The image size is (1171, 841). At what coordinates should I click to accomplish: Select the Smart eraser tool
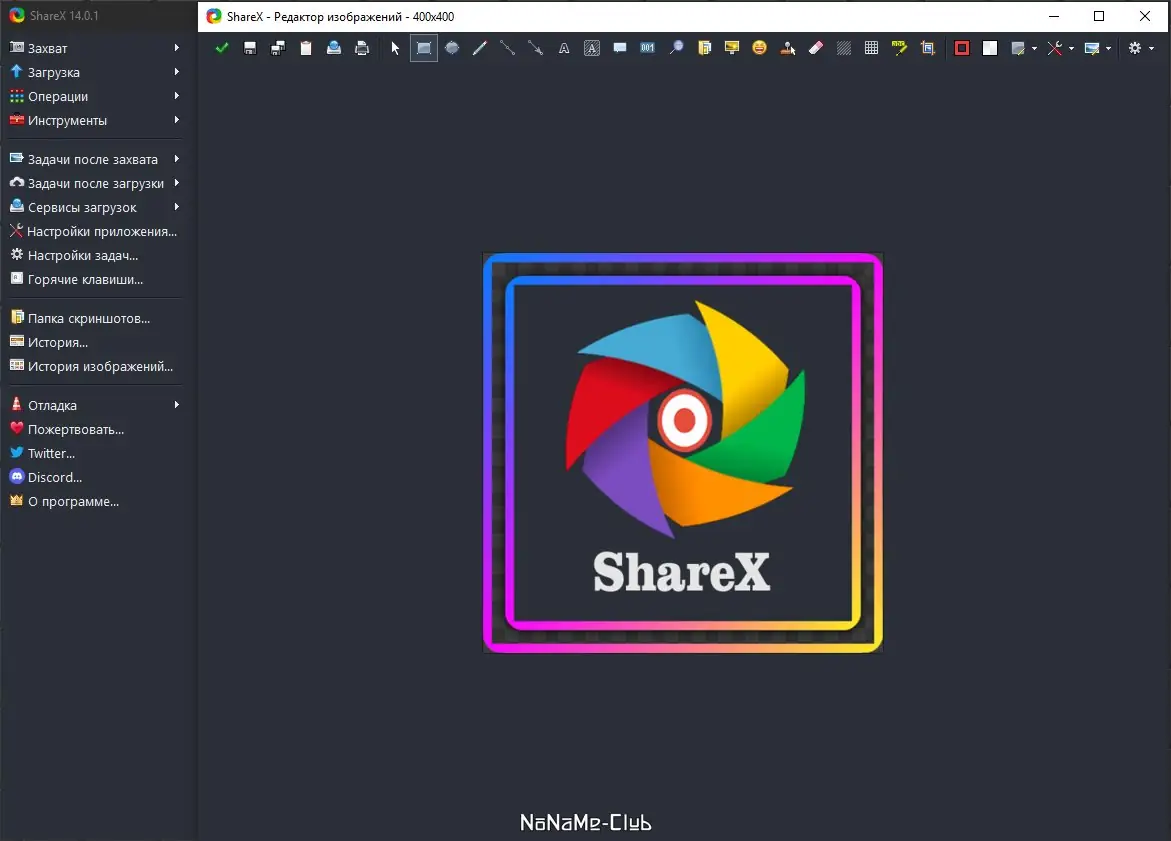816,48
